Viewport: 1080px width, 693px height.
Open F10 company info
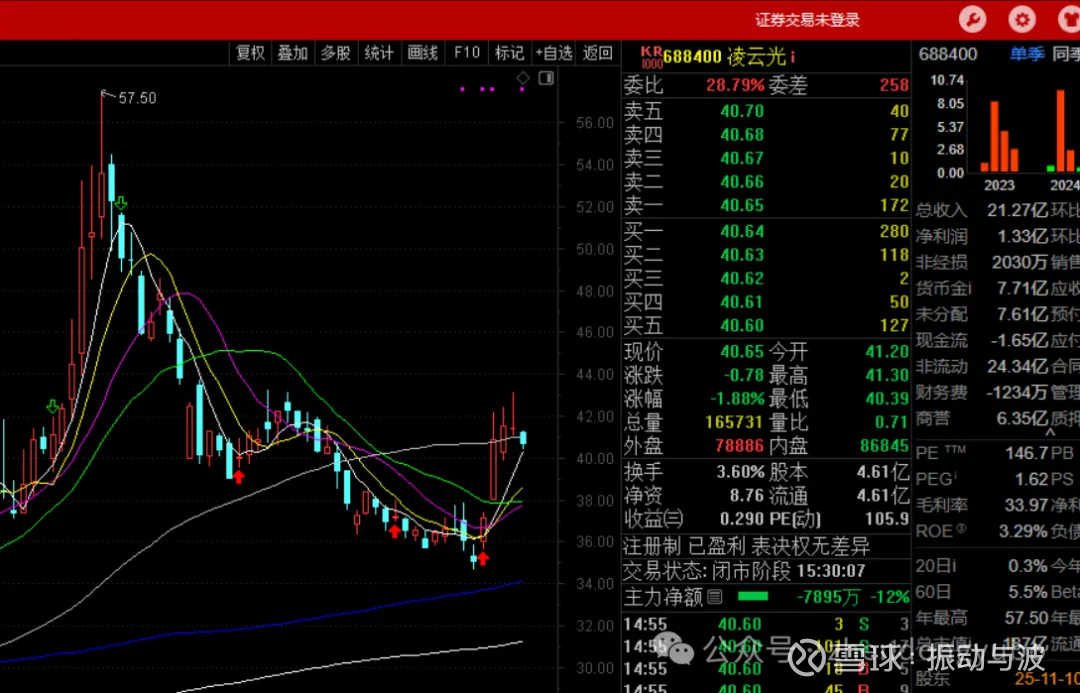tap(466, 53)
